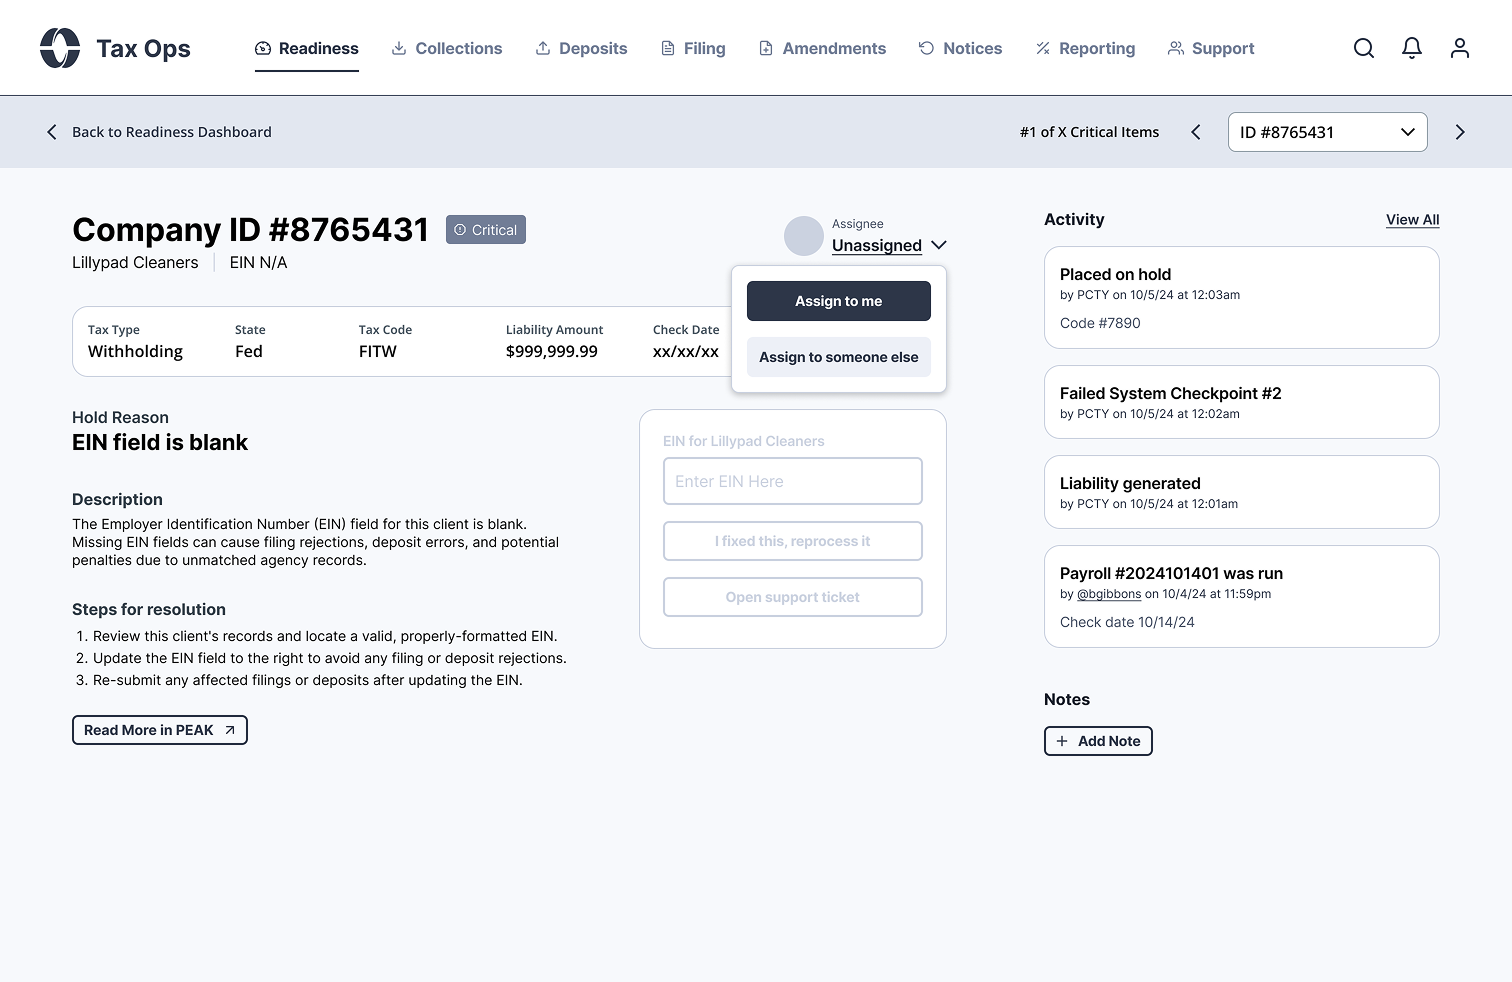Open Read More in PEAK link
This screenshot has width=1512, height=982.
point(159,730)
